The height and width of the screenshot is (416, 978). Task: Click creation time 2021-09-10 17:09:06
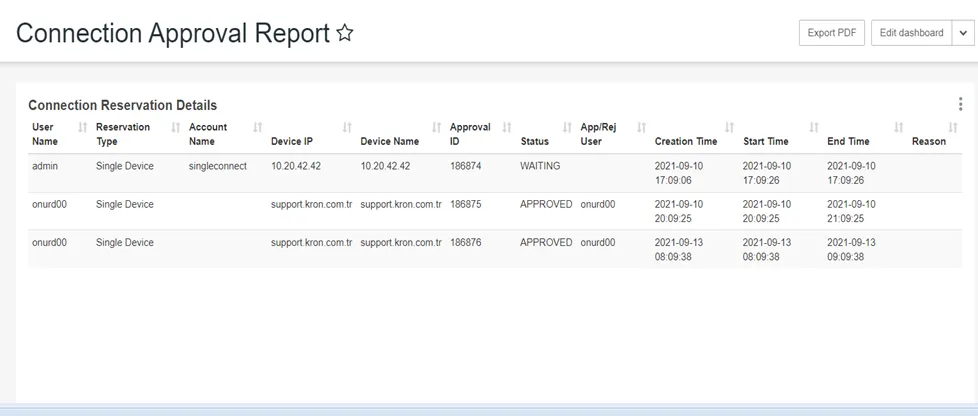point(679,173)
